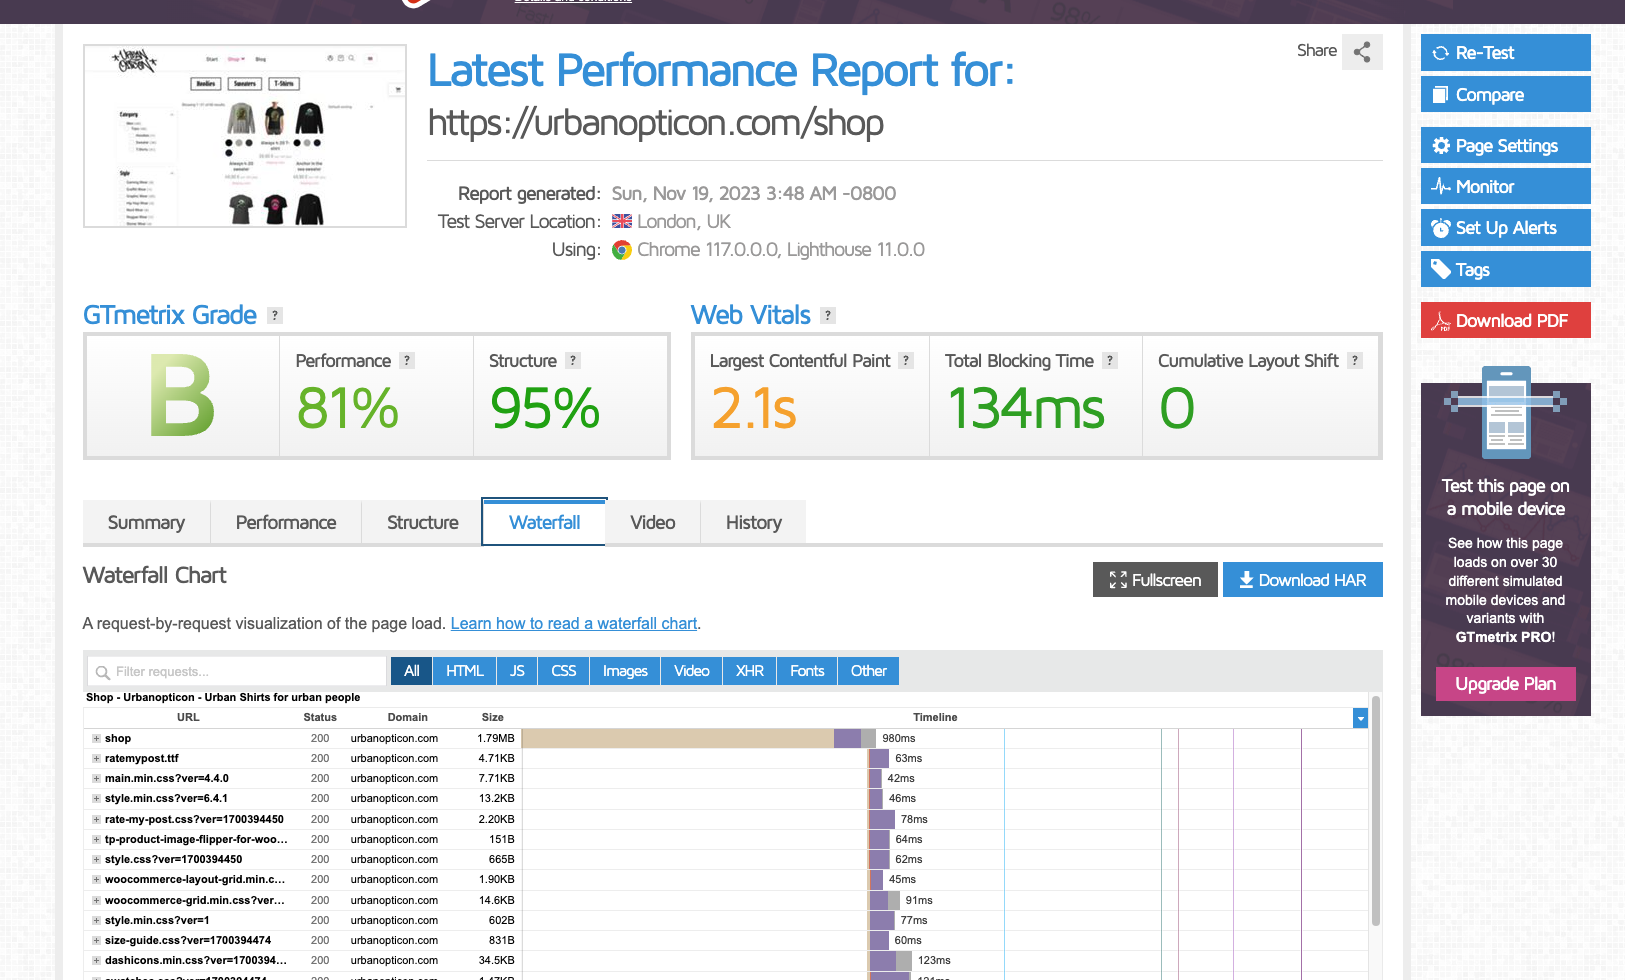
Task: Click the shop request 980ms timeline bar
Action: [699, 738]
